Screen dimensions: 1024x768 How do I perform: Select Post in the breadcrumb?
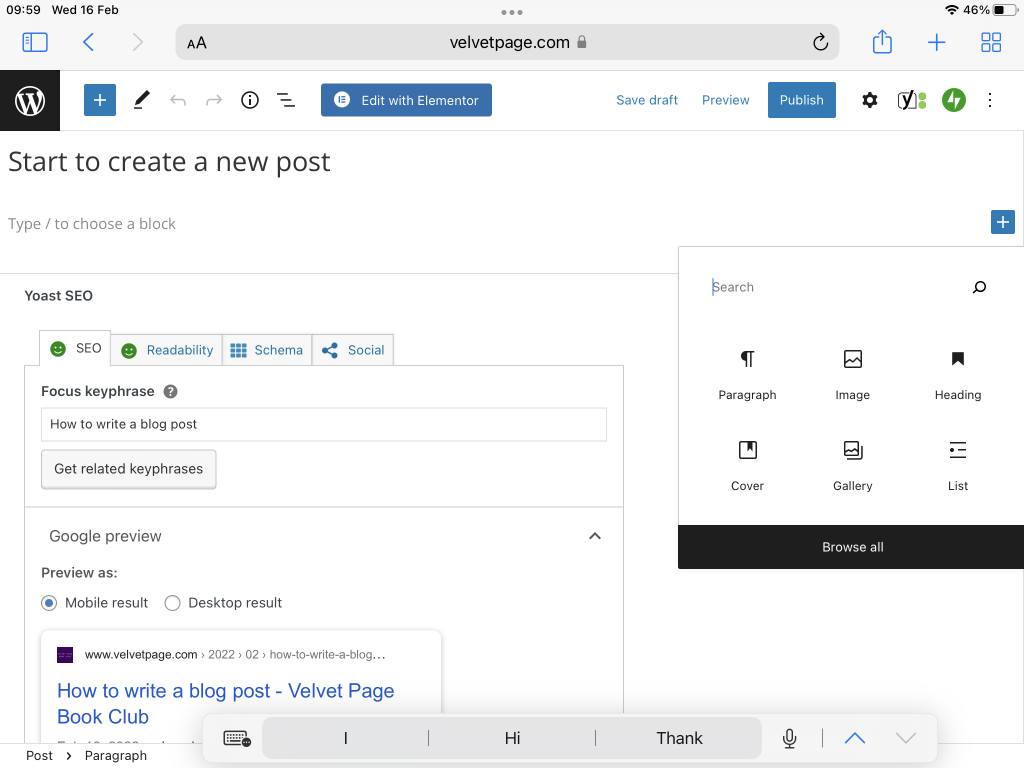tap(39, 756)
